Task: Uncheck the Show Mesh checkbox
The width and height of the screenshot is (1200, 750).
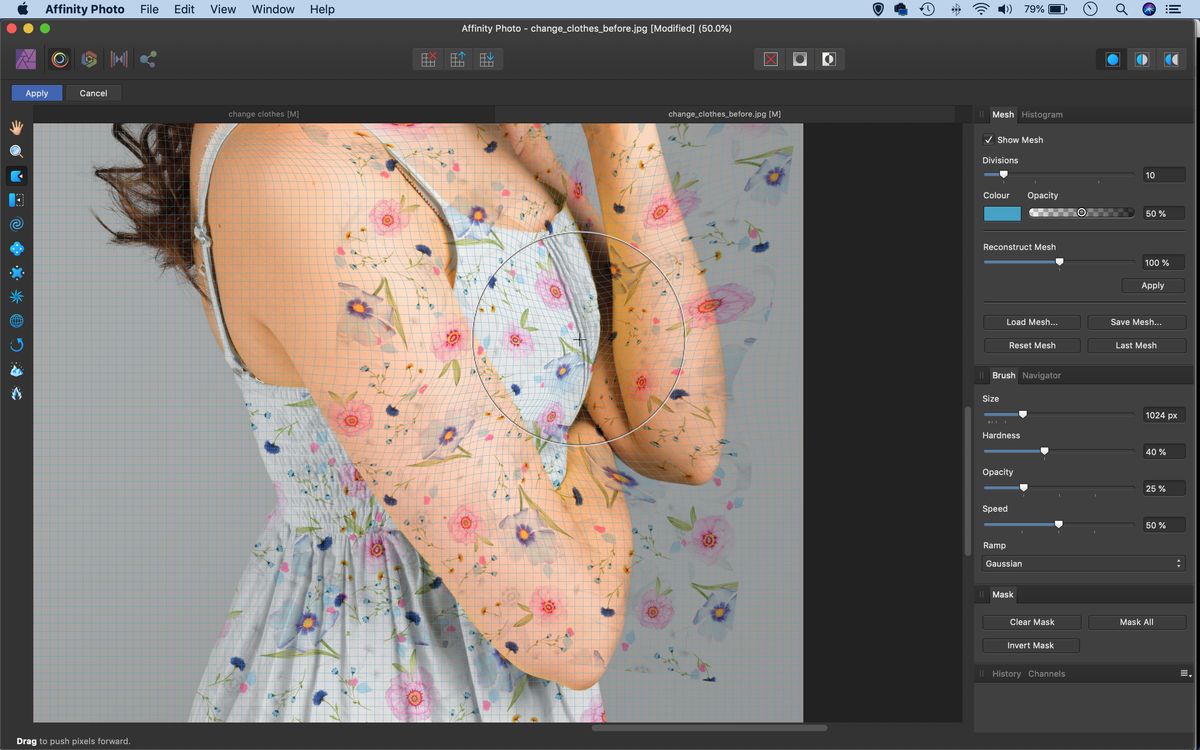Action: 988,139
